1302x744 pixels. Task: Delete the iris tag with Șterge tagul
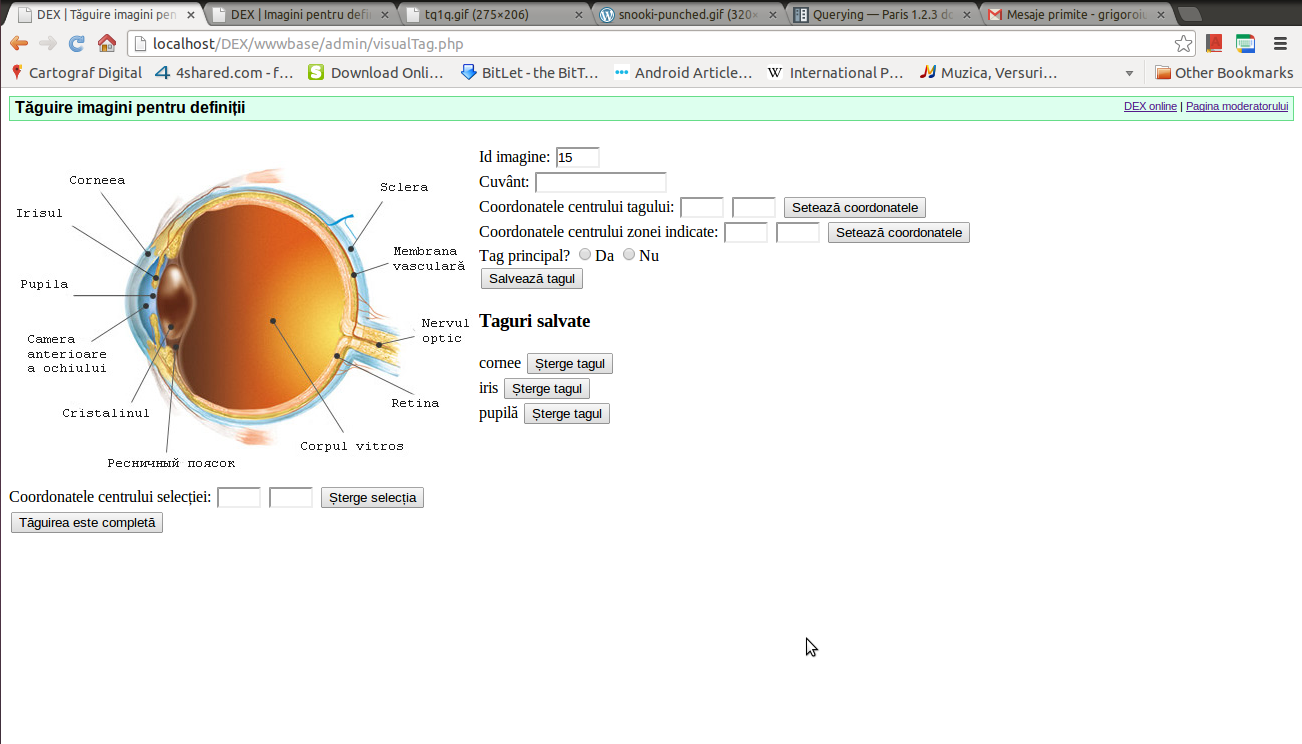(x=547, y=389)
